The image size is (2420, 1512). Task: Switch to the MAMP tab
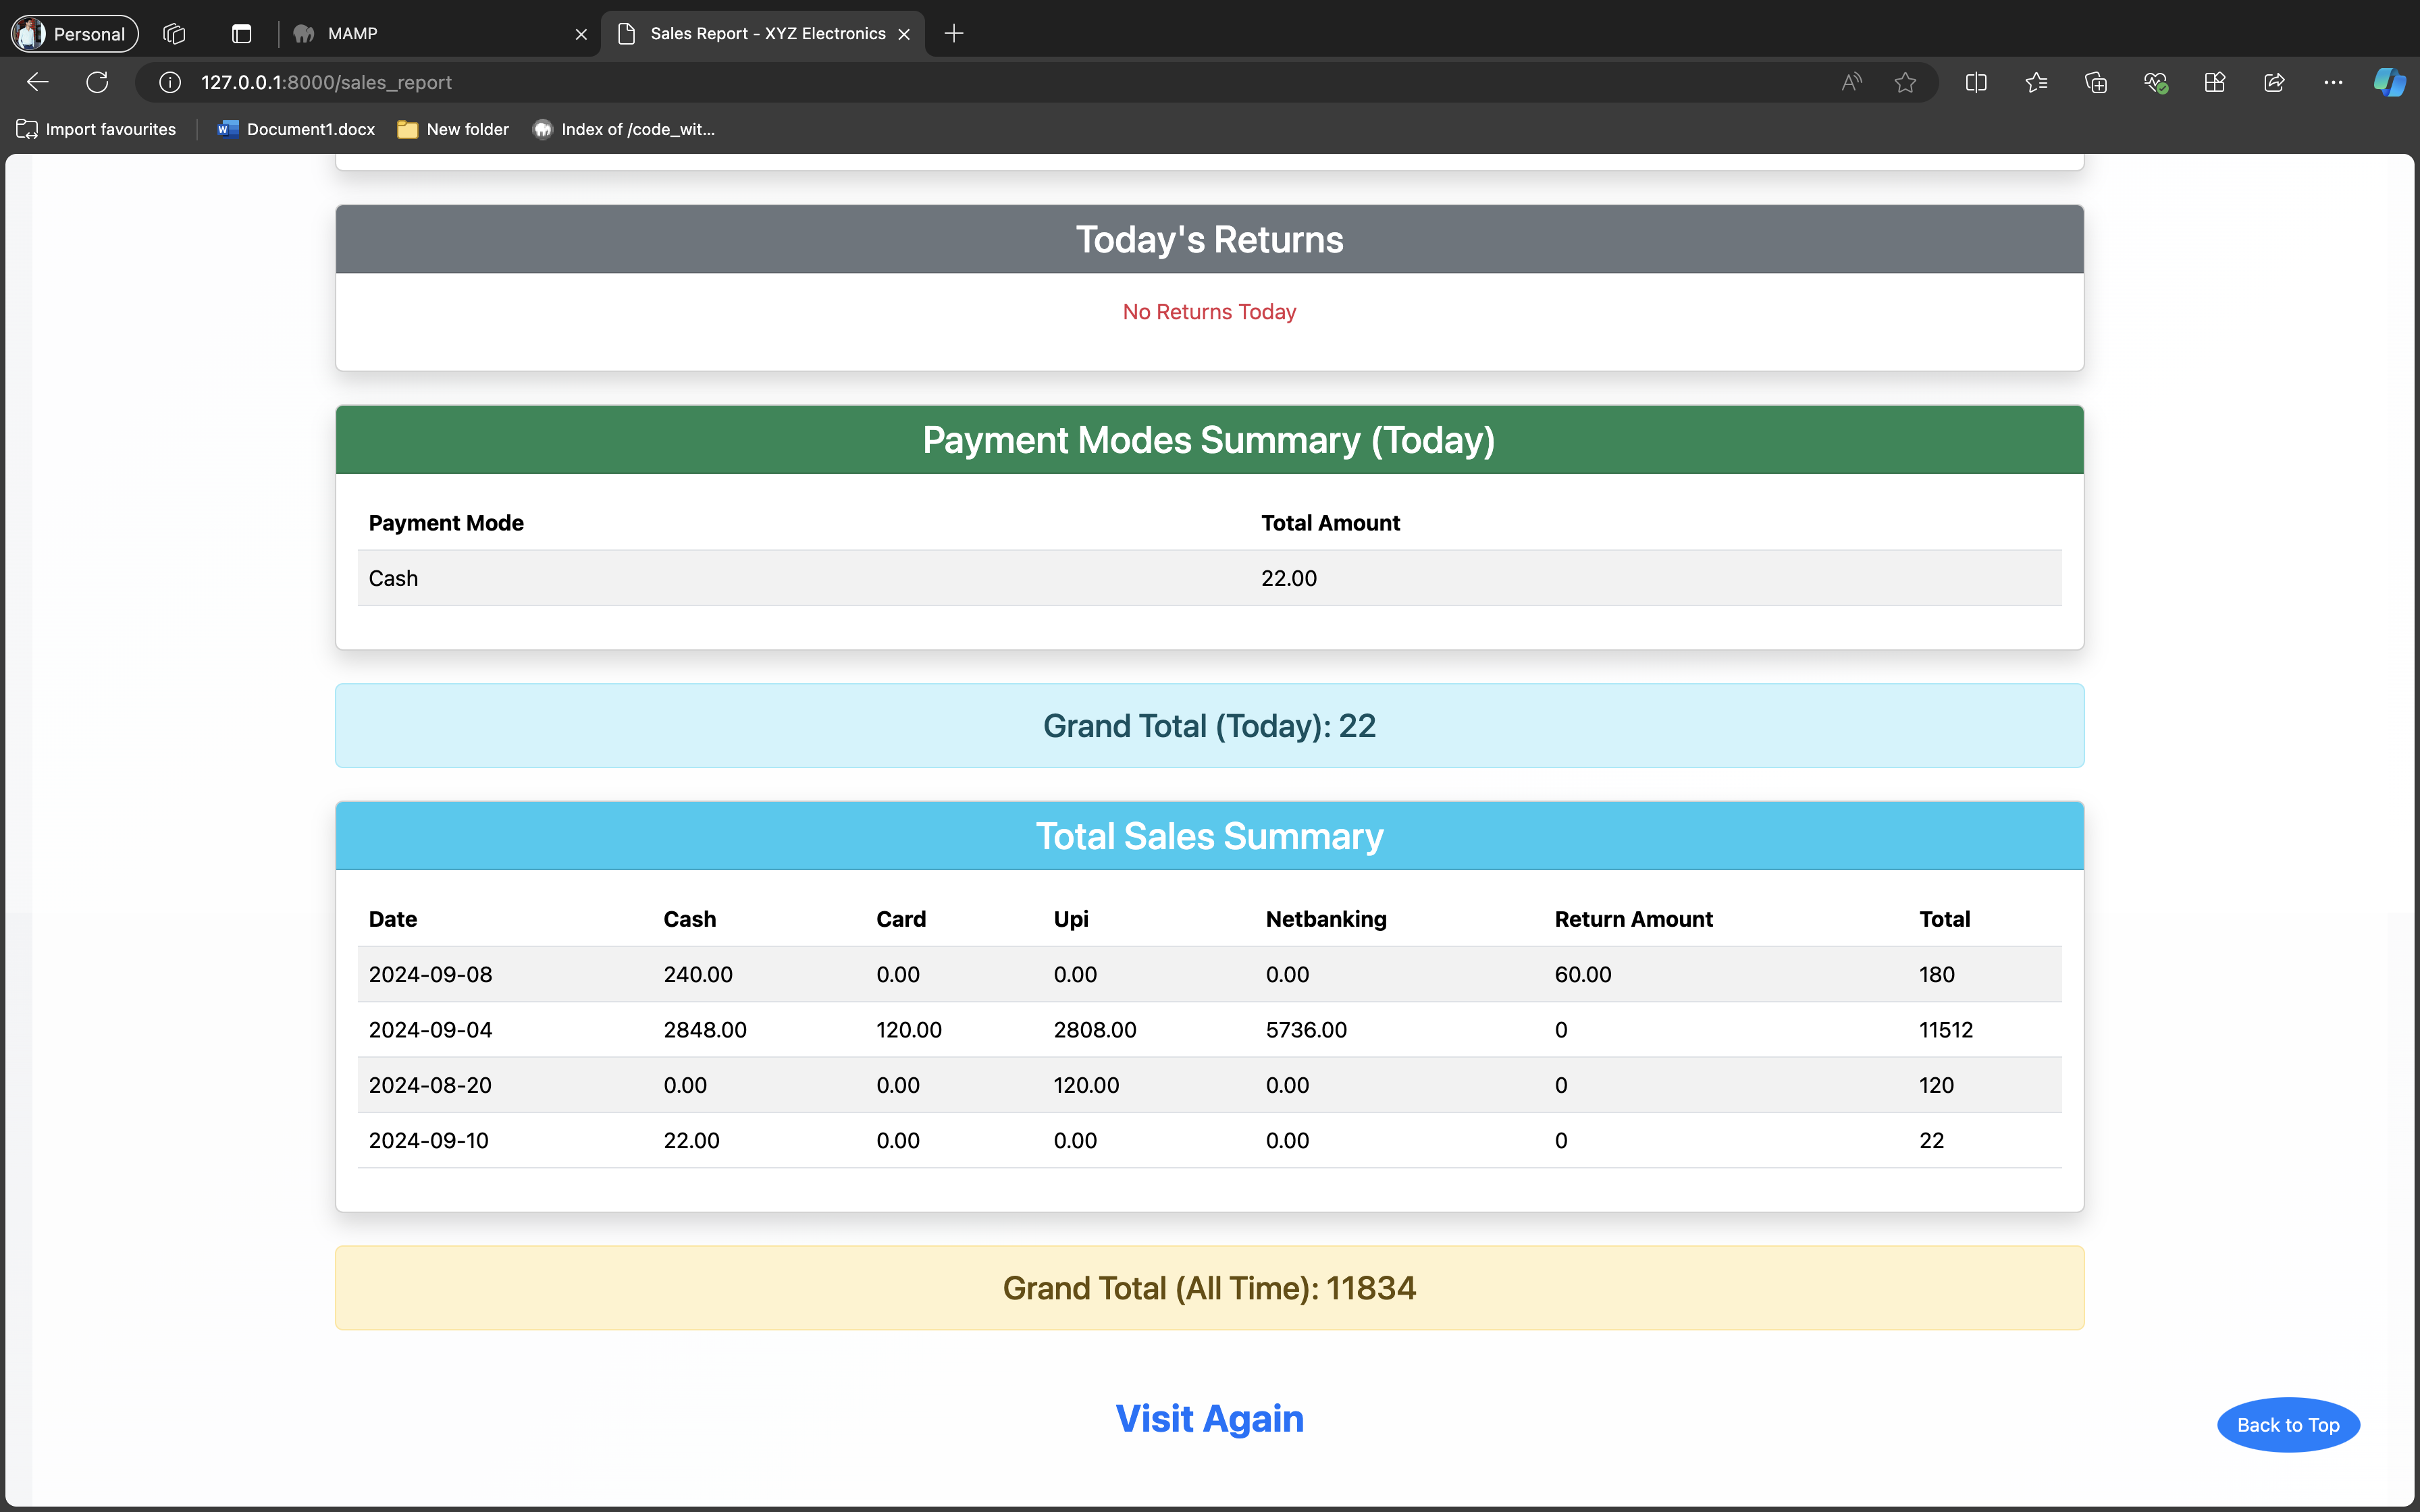440,33
